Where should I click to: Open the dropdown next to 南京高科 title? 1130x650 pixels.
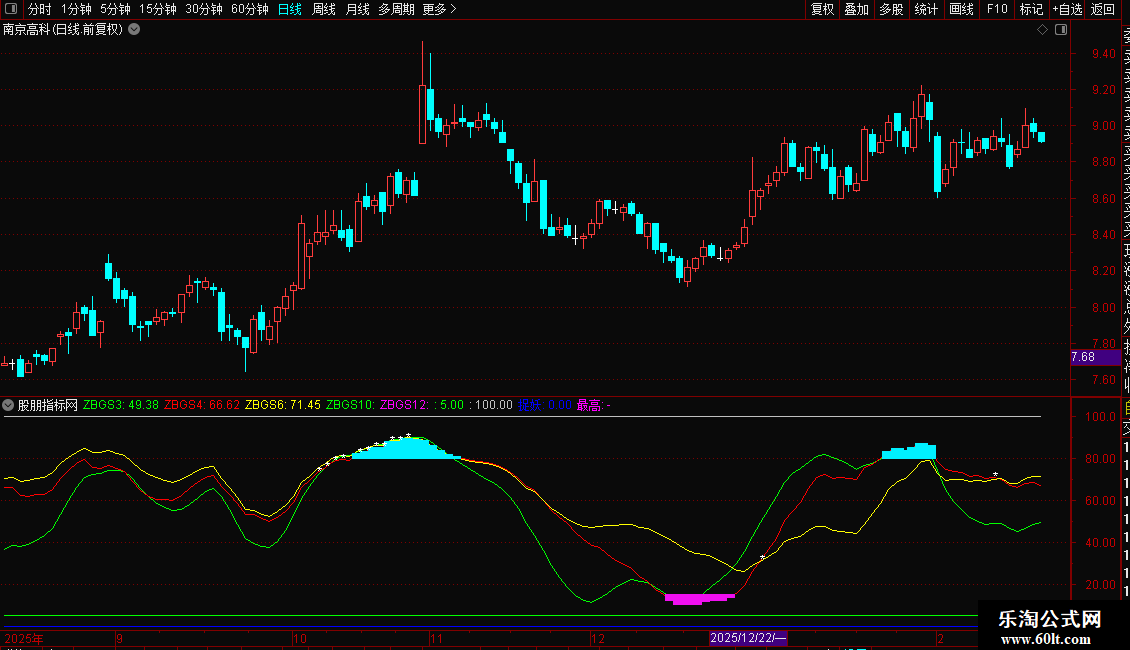click(x=134, y=29)
